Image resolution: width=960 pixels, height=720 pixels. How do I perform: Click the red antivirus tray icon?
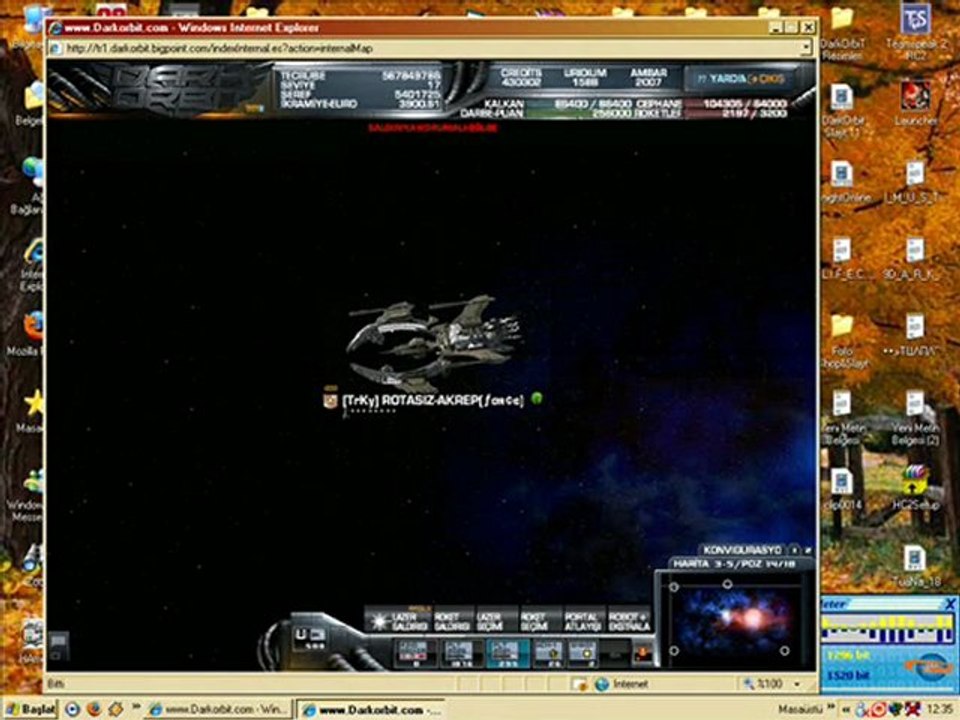tap(878, 710)
